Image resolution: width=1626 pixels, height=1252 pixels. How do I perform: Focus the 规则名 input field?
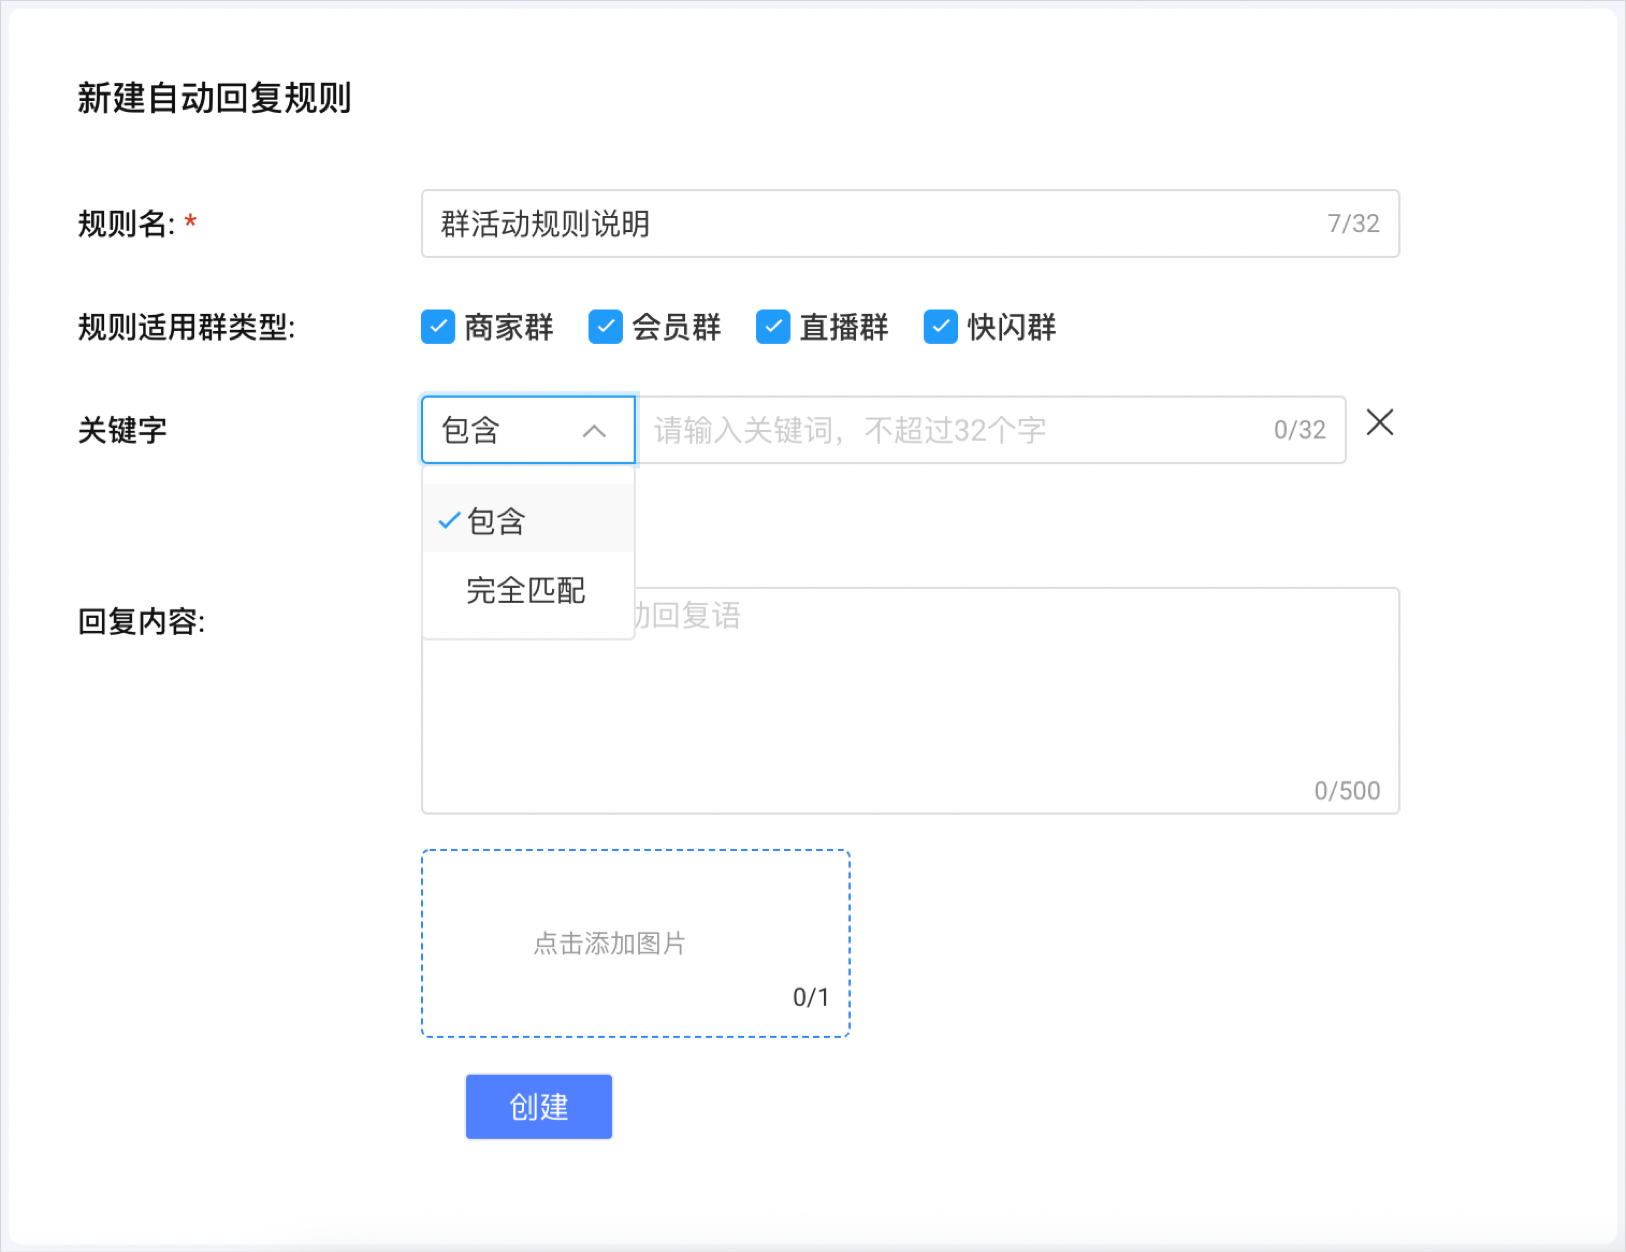910,224
